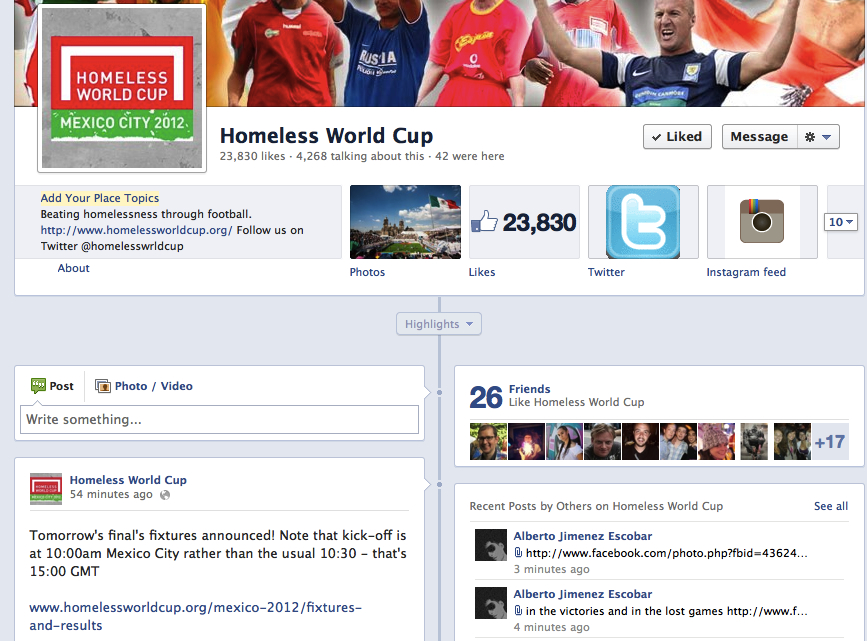Open the dropdown arrow next to the gear
867x641 pixels.
tap(827, 137)
